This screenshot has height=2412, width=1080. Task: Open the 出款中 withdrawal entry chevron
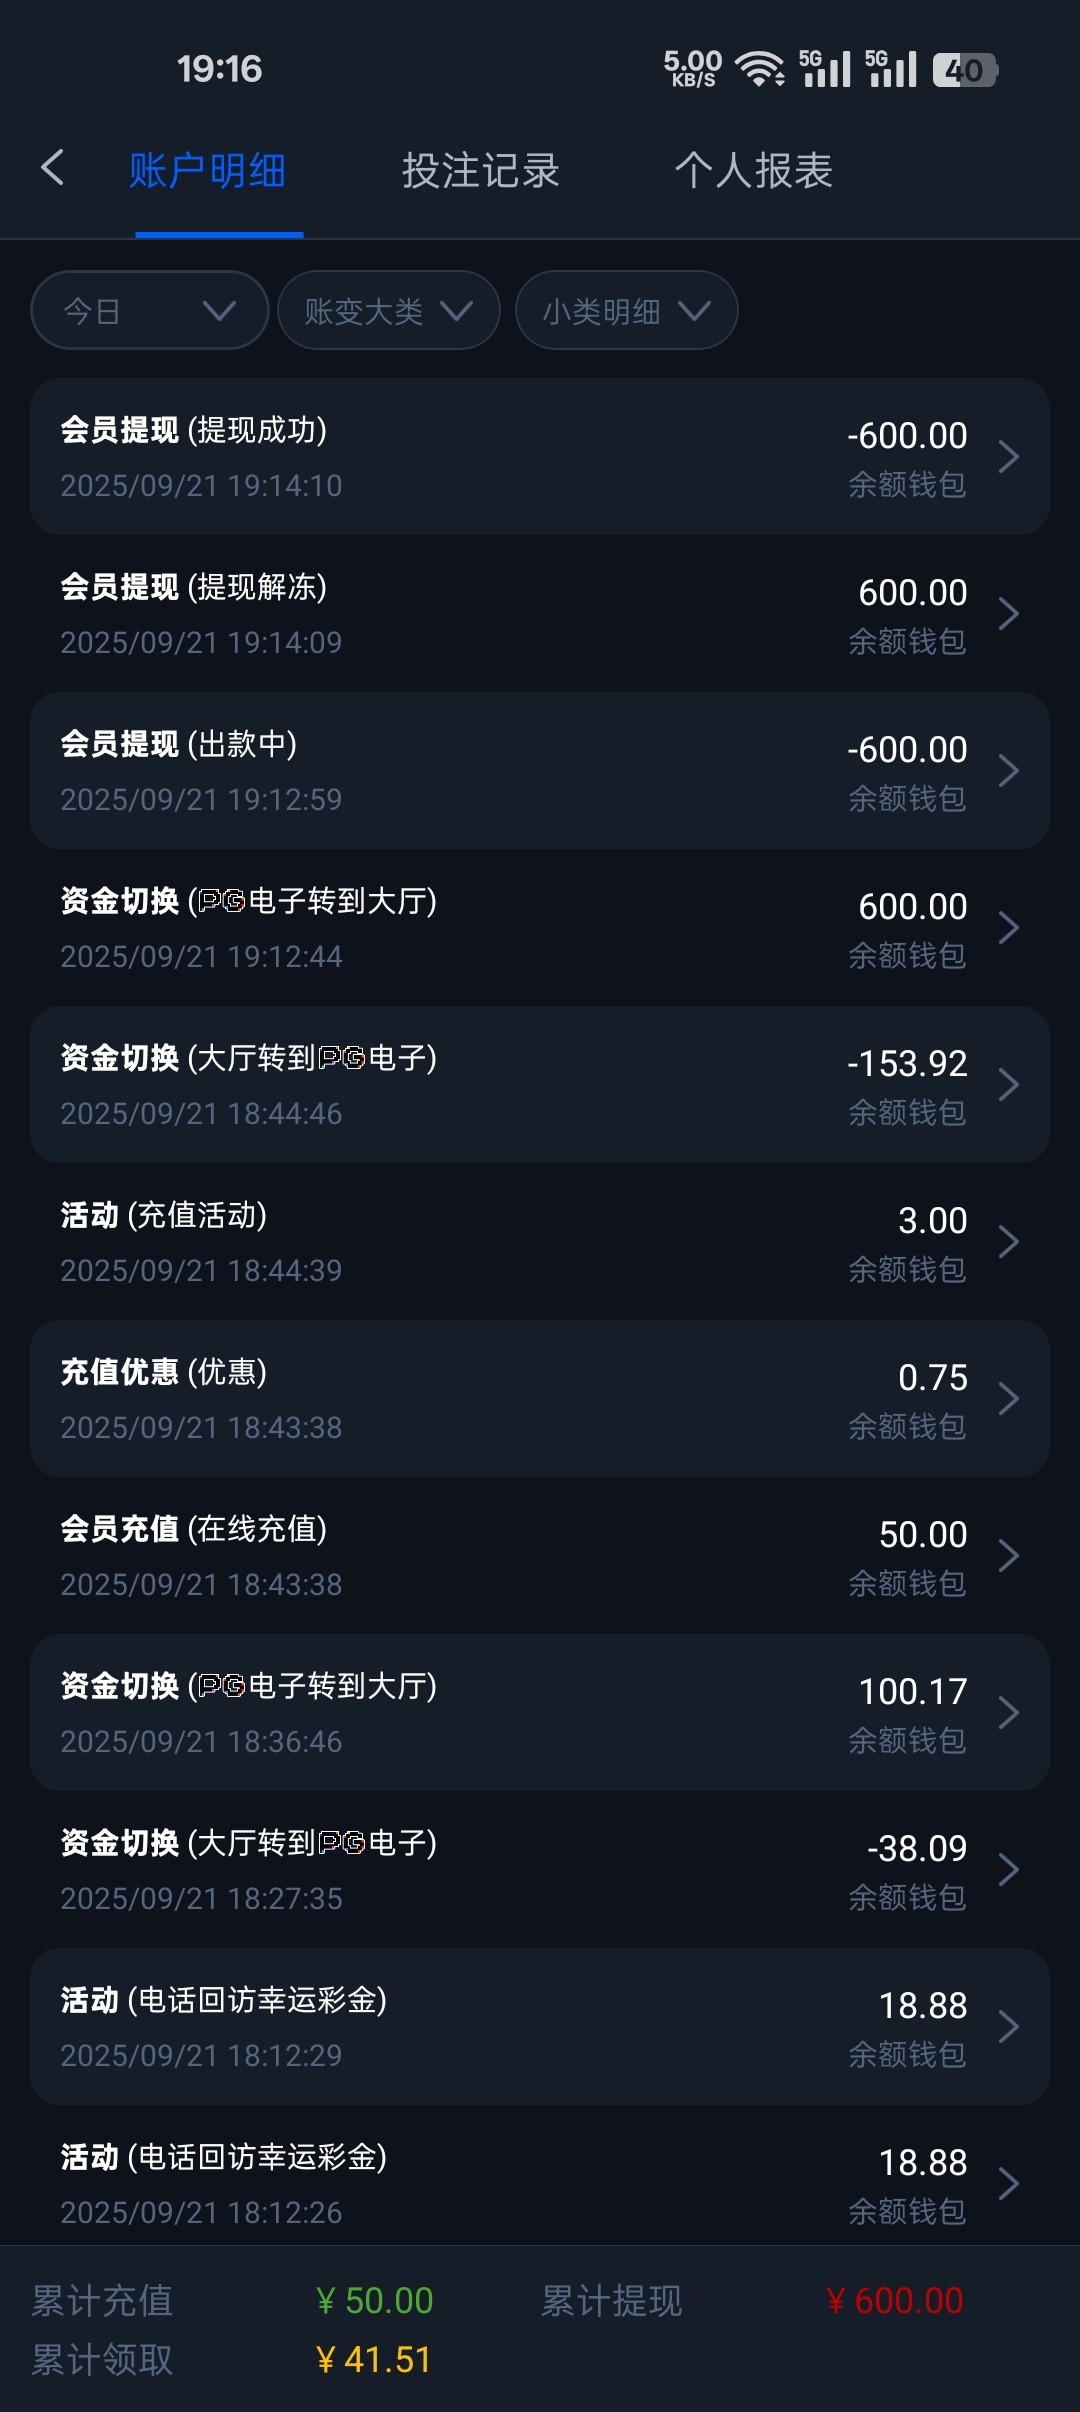pos(1008,771)
